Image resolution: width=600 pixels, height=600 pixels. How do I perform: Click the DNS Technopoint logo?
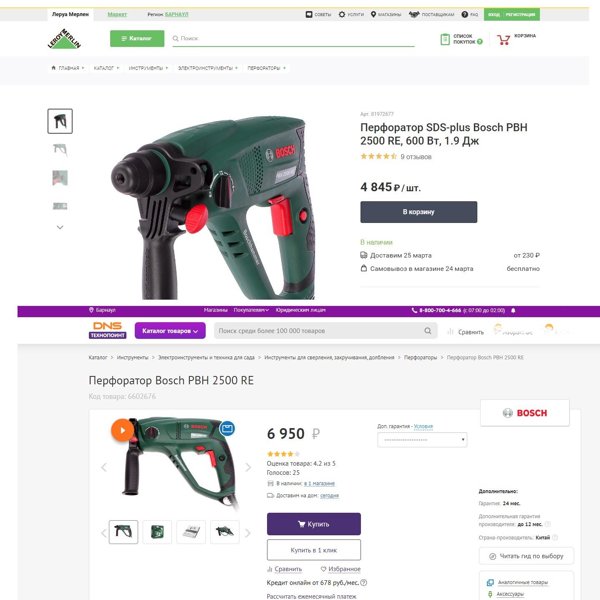point(108,330)
